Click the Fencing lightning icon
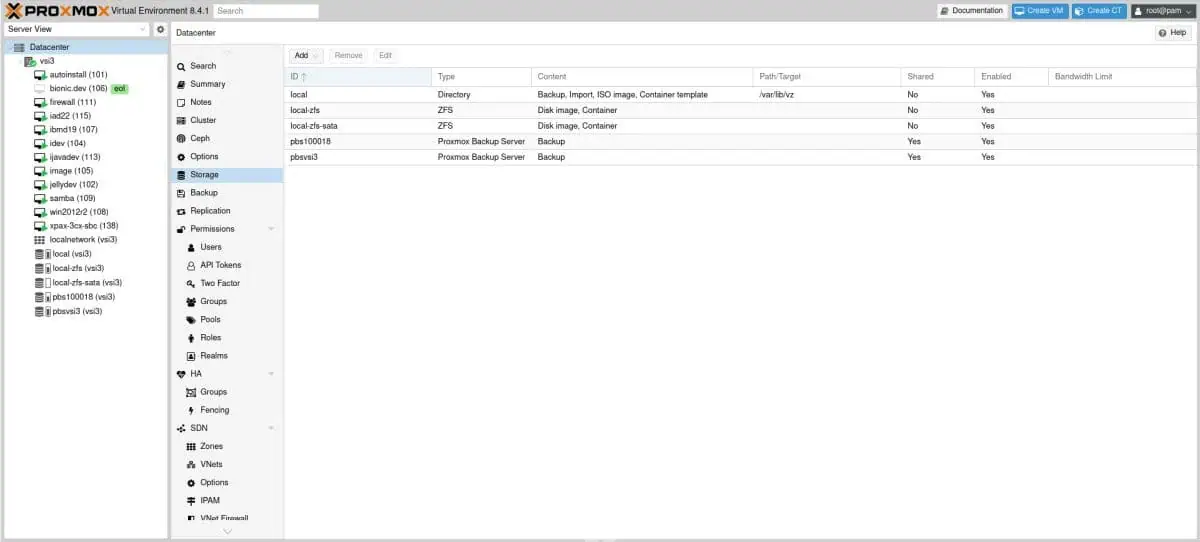Screen dimensions: 1200x542 click(x=191, y=410)
